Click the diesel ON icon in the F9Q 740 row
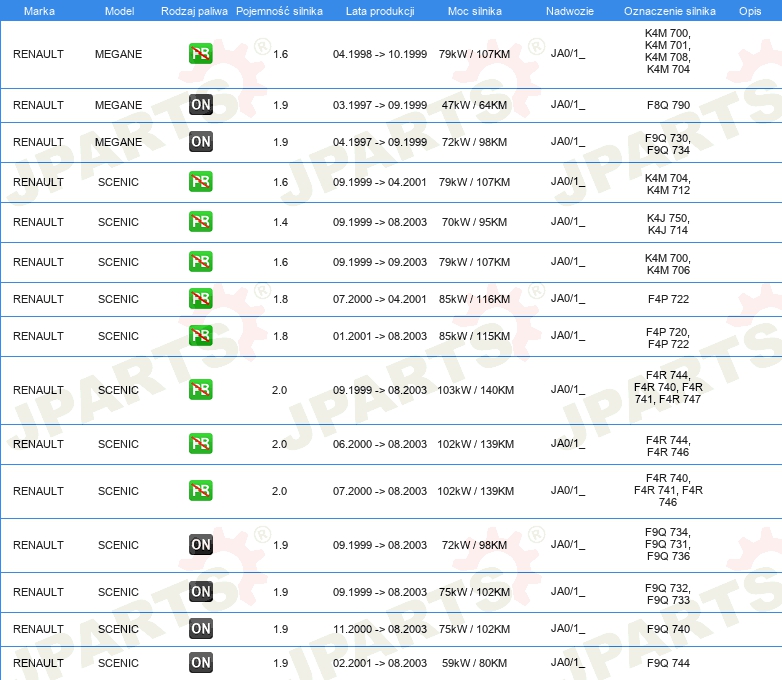Image resolution: width=782 pixels, height=680 pixels. click(x=200, y=629)
